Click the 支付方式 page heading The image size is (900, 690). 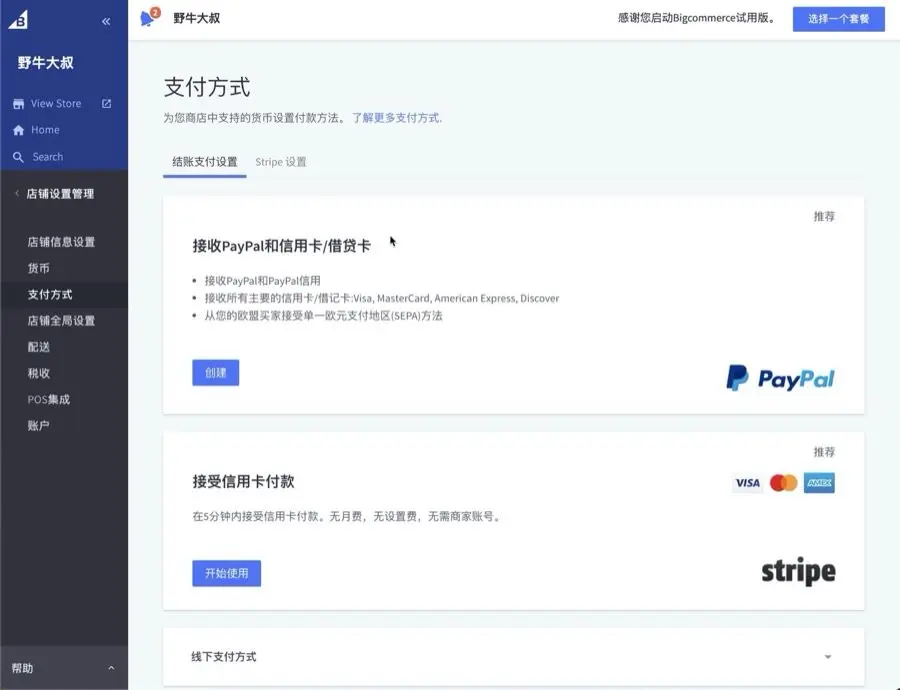[x=207, y=87]
